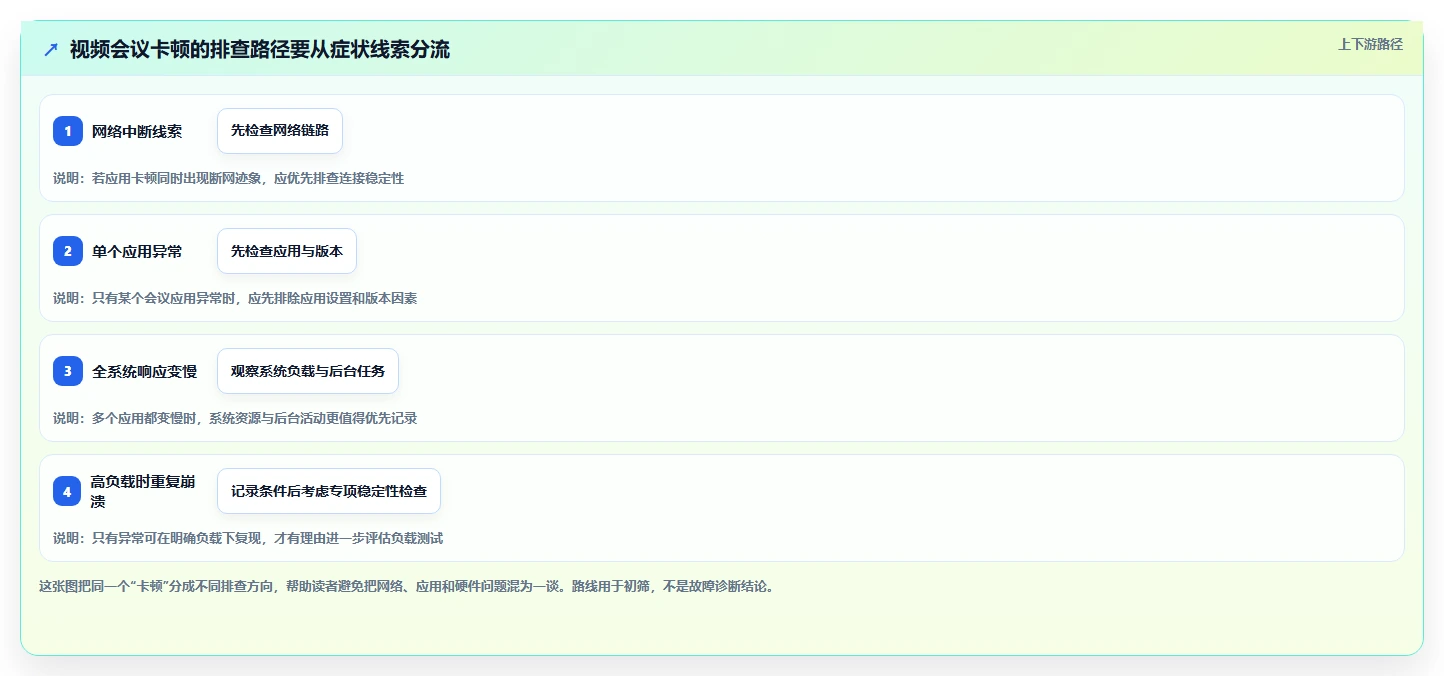1444x676 pixels.
Task: Click the note starting 说明：若应用卡顿同时出现断网迹象
Action: 229,178
